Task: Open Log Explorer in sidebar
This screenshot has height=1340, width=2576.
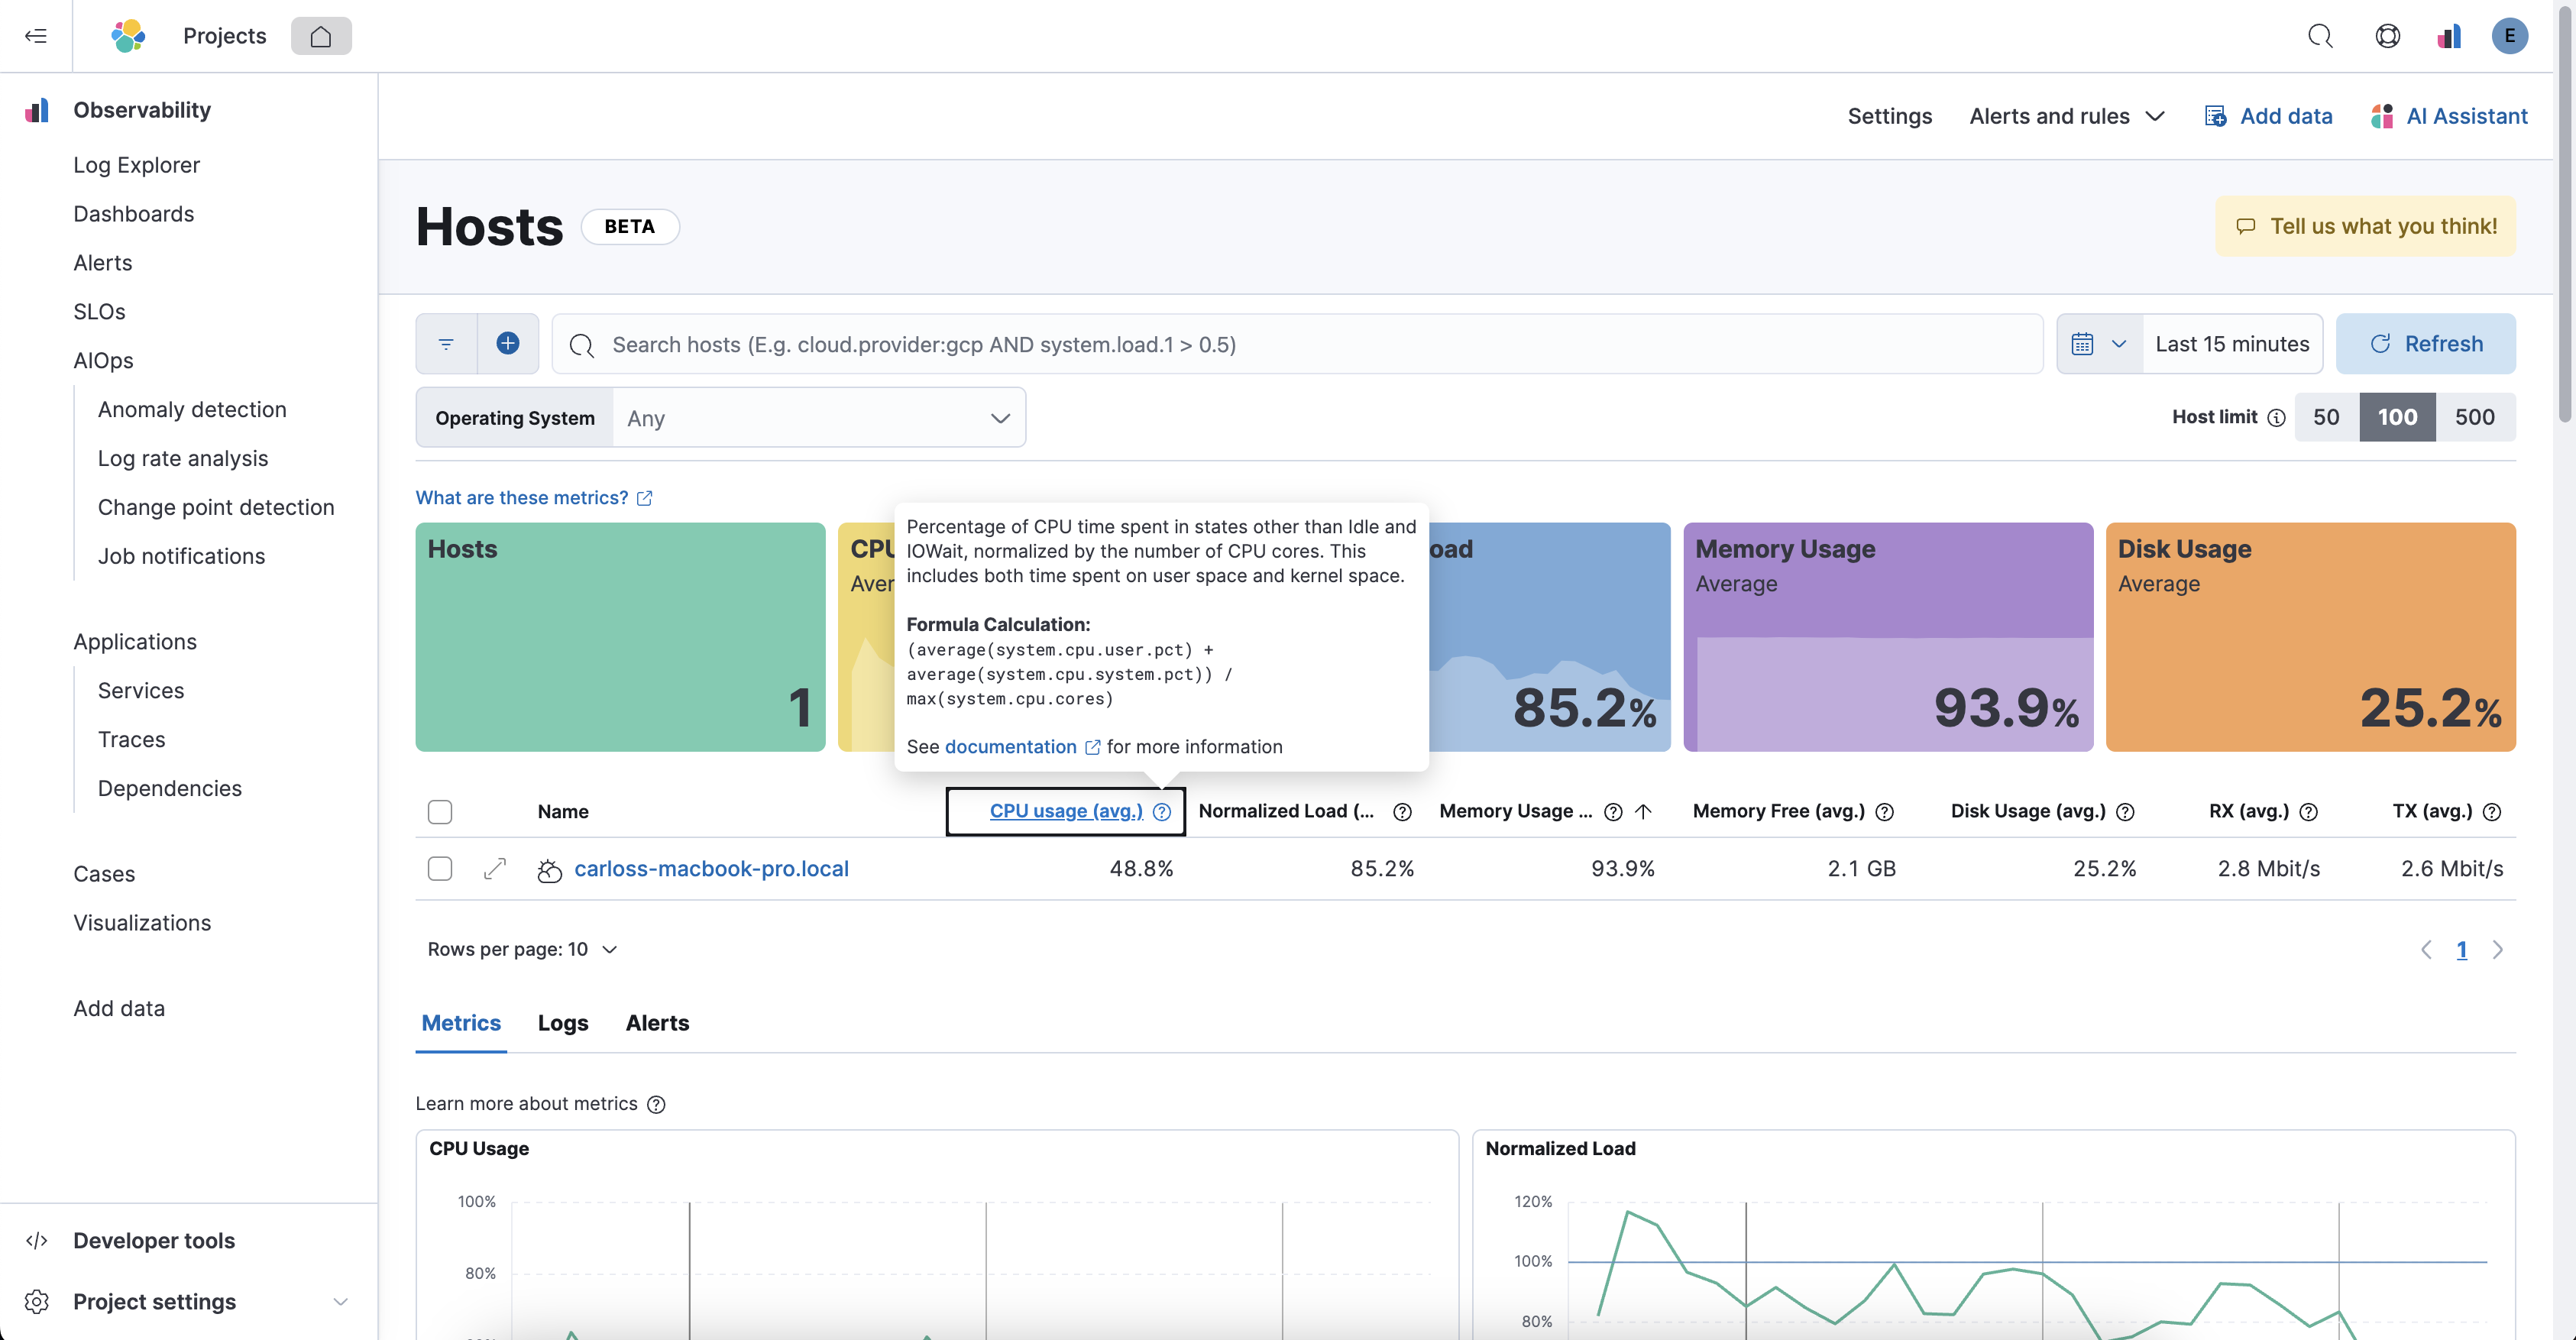Action: pos(136,165)
